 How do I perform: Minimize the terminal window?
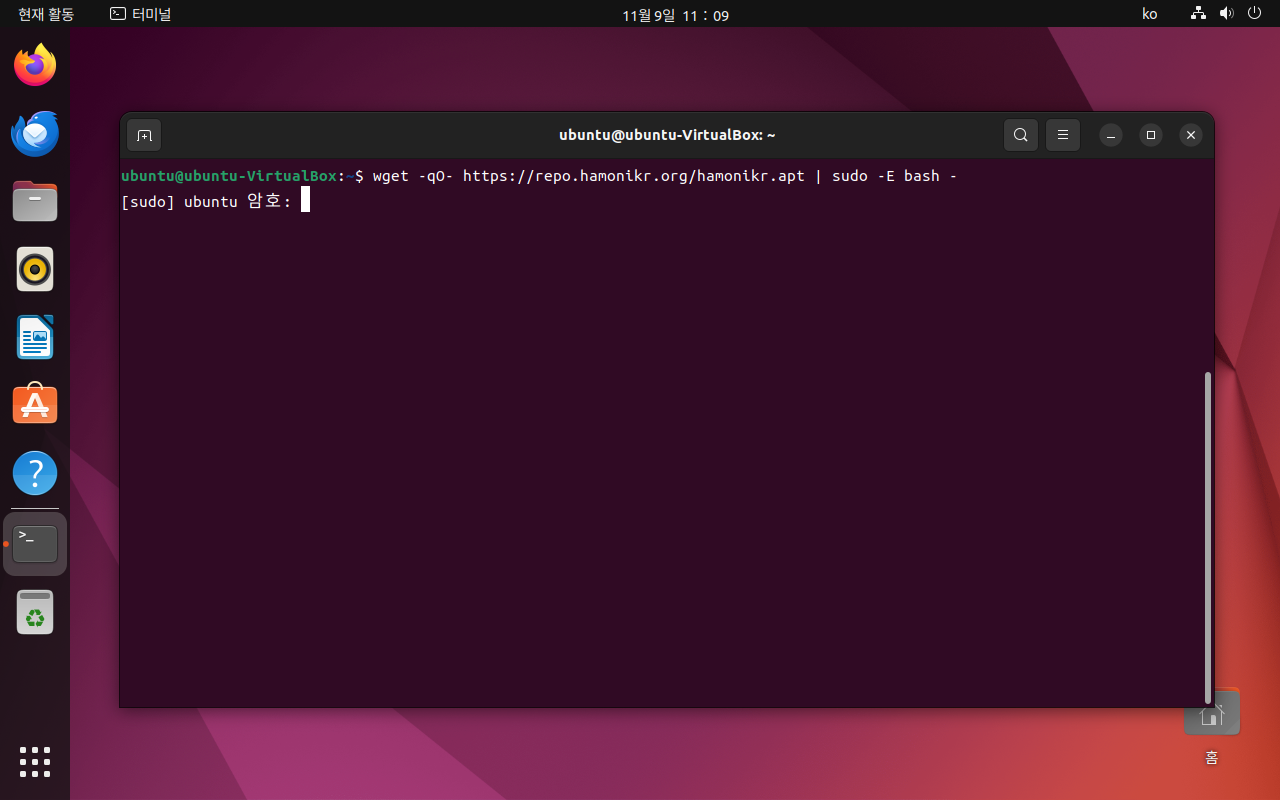click(x=1111, y=135)
